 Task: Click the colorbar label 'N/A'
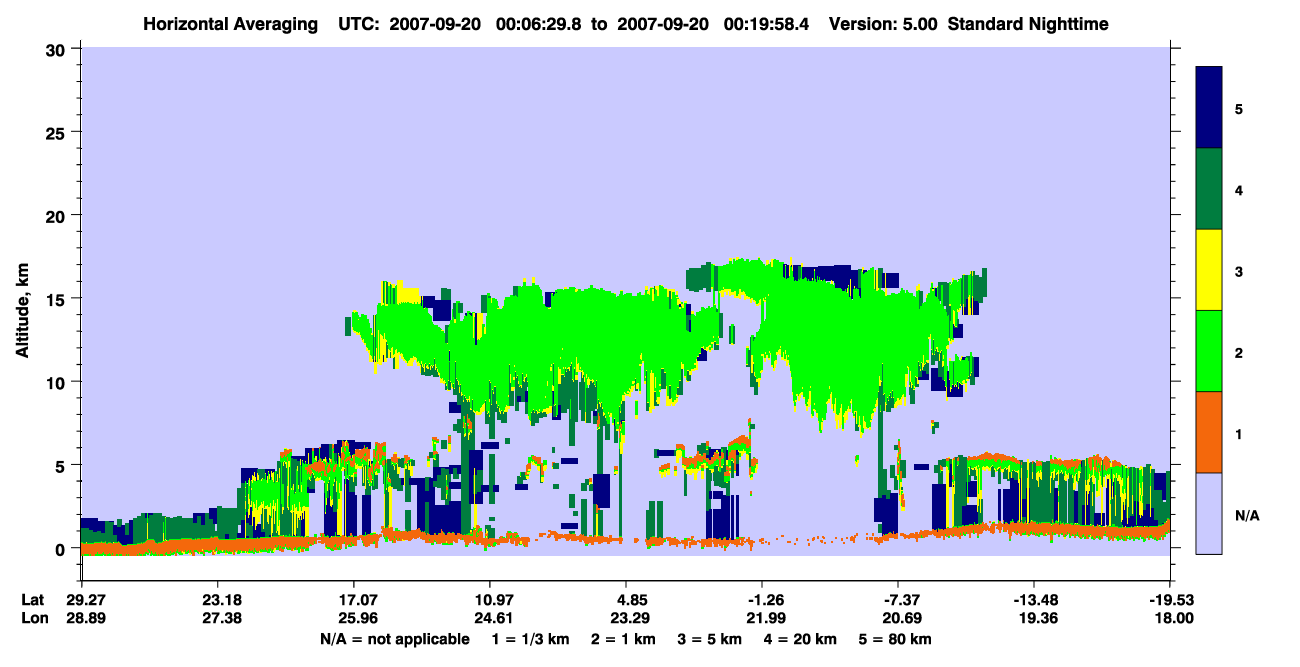[1246, 515]
